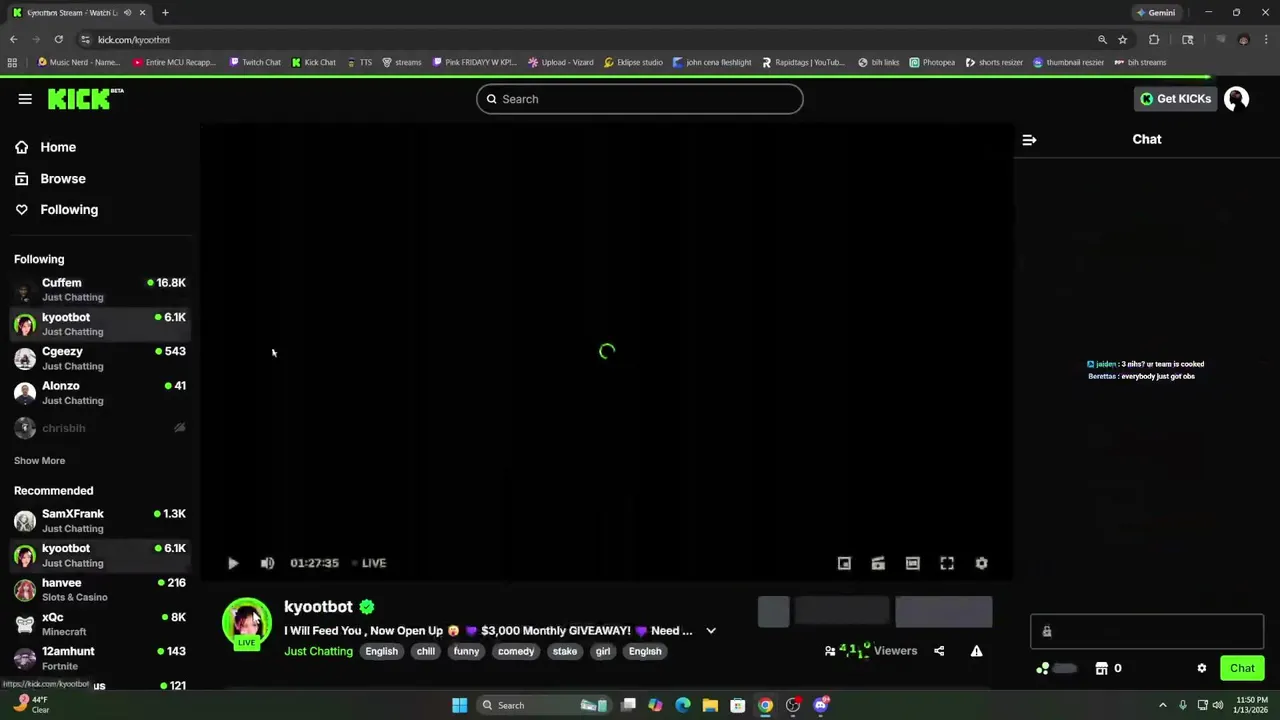Open offline channel chrisbih
Screen dimensions: 1280x720
click(x=100, y=428)
